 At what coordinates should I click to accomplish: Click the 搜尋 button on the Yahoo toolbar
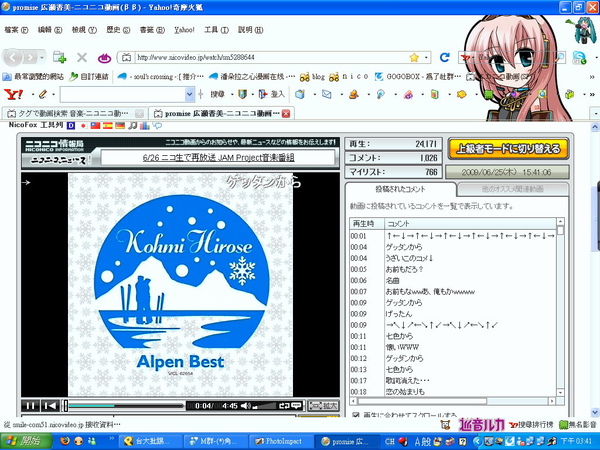tap(217, 94)
